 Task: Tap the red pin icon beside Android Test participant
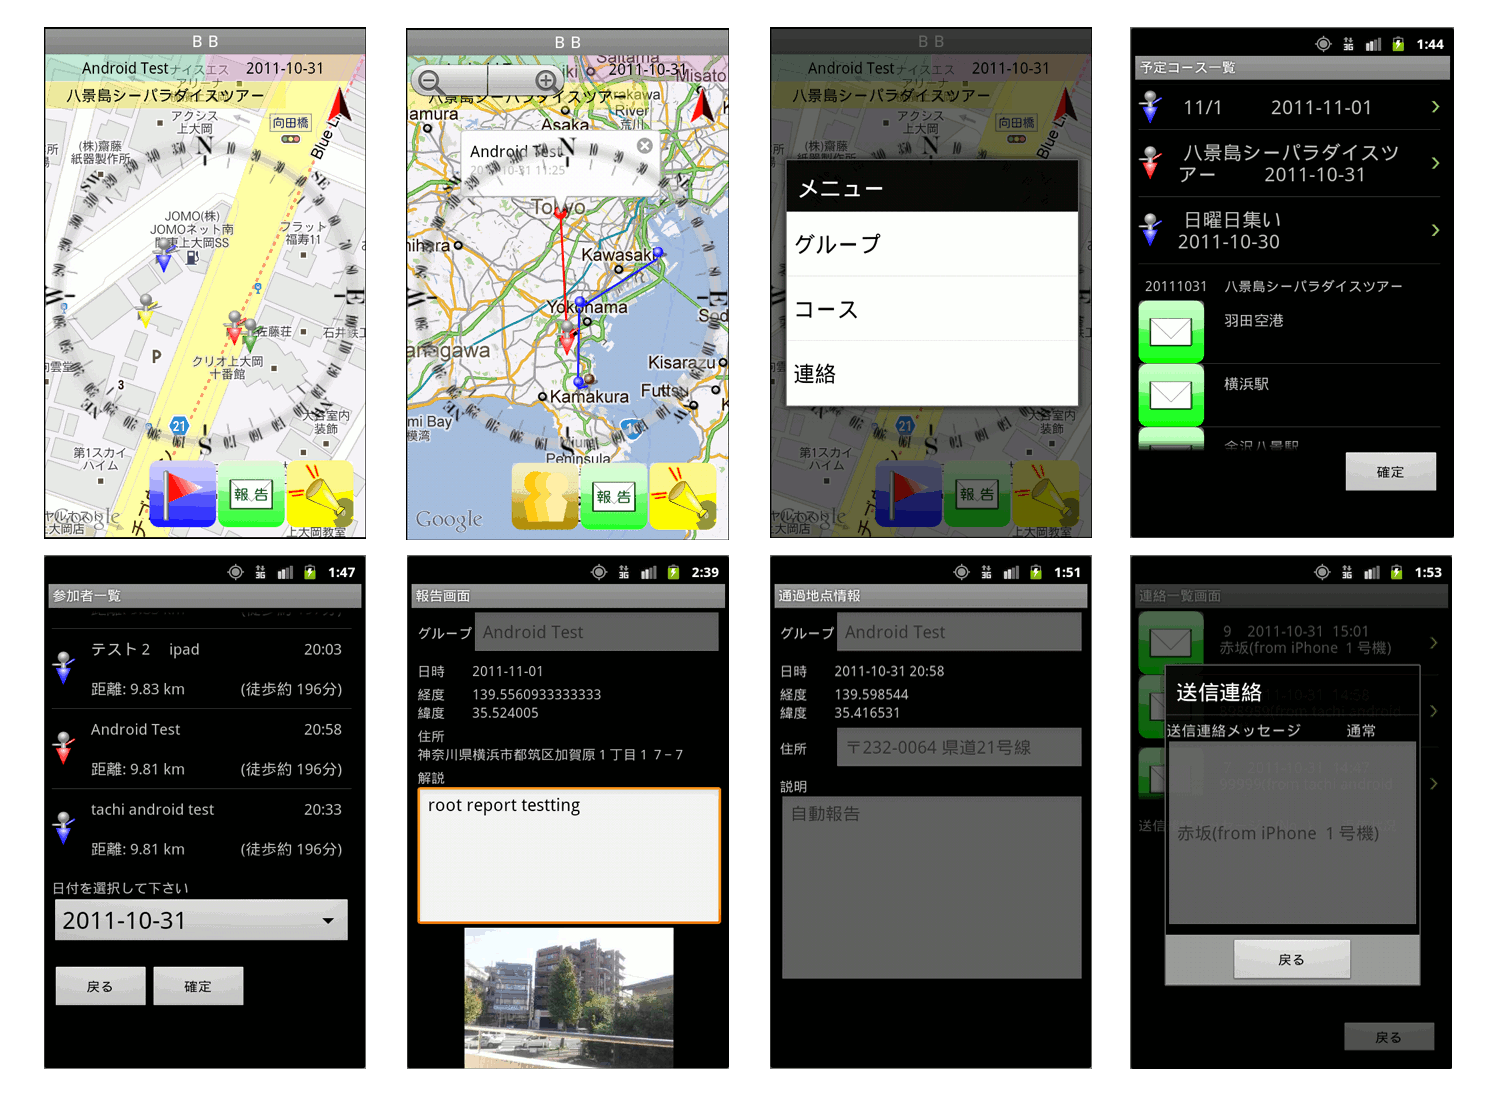(64, 748)
